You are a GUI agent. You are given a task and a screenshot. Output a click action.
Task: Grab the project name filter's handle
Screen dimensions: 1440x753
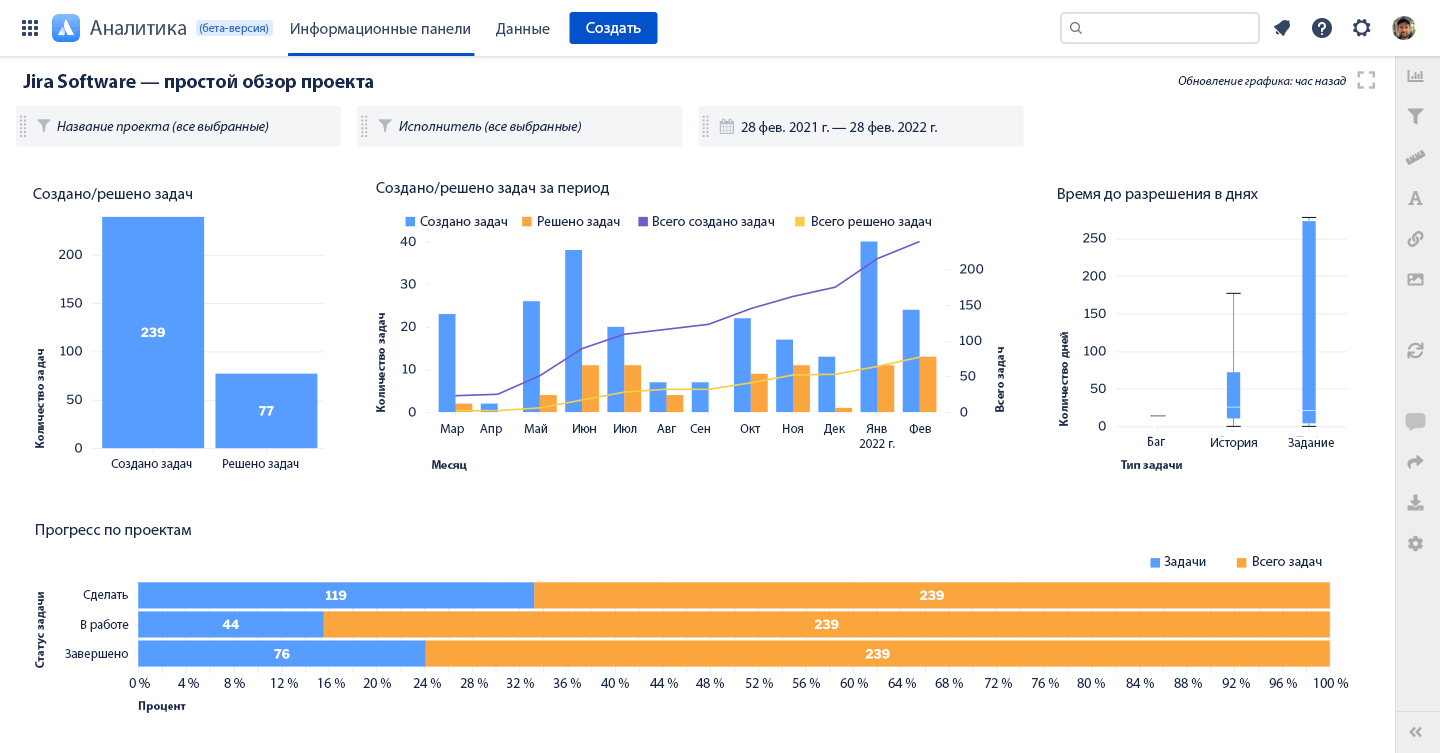click(x=23, y=126)
